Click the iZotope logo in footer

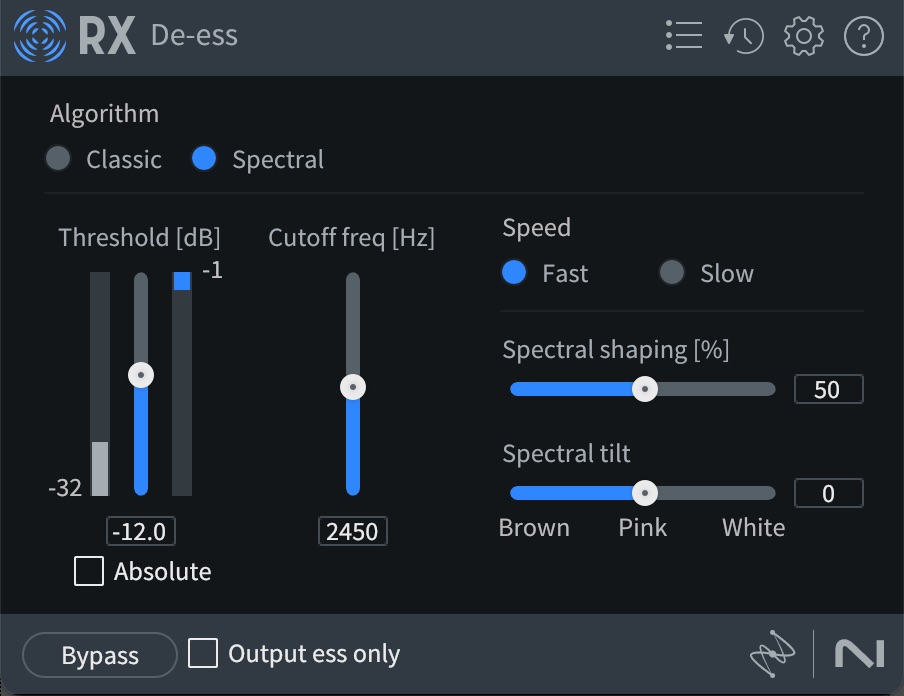(773, 654)
